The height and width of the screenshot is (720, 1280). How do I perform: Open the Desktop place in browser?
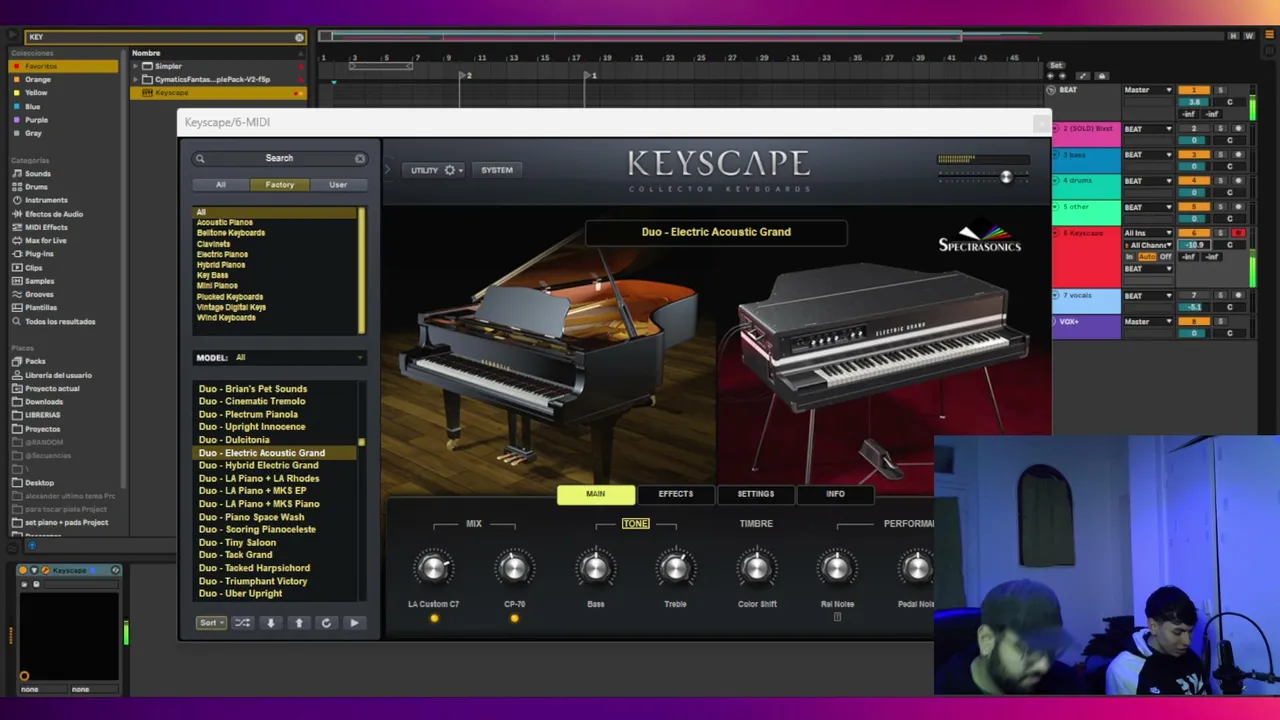point(40,482)
